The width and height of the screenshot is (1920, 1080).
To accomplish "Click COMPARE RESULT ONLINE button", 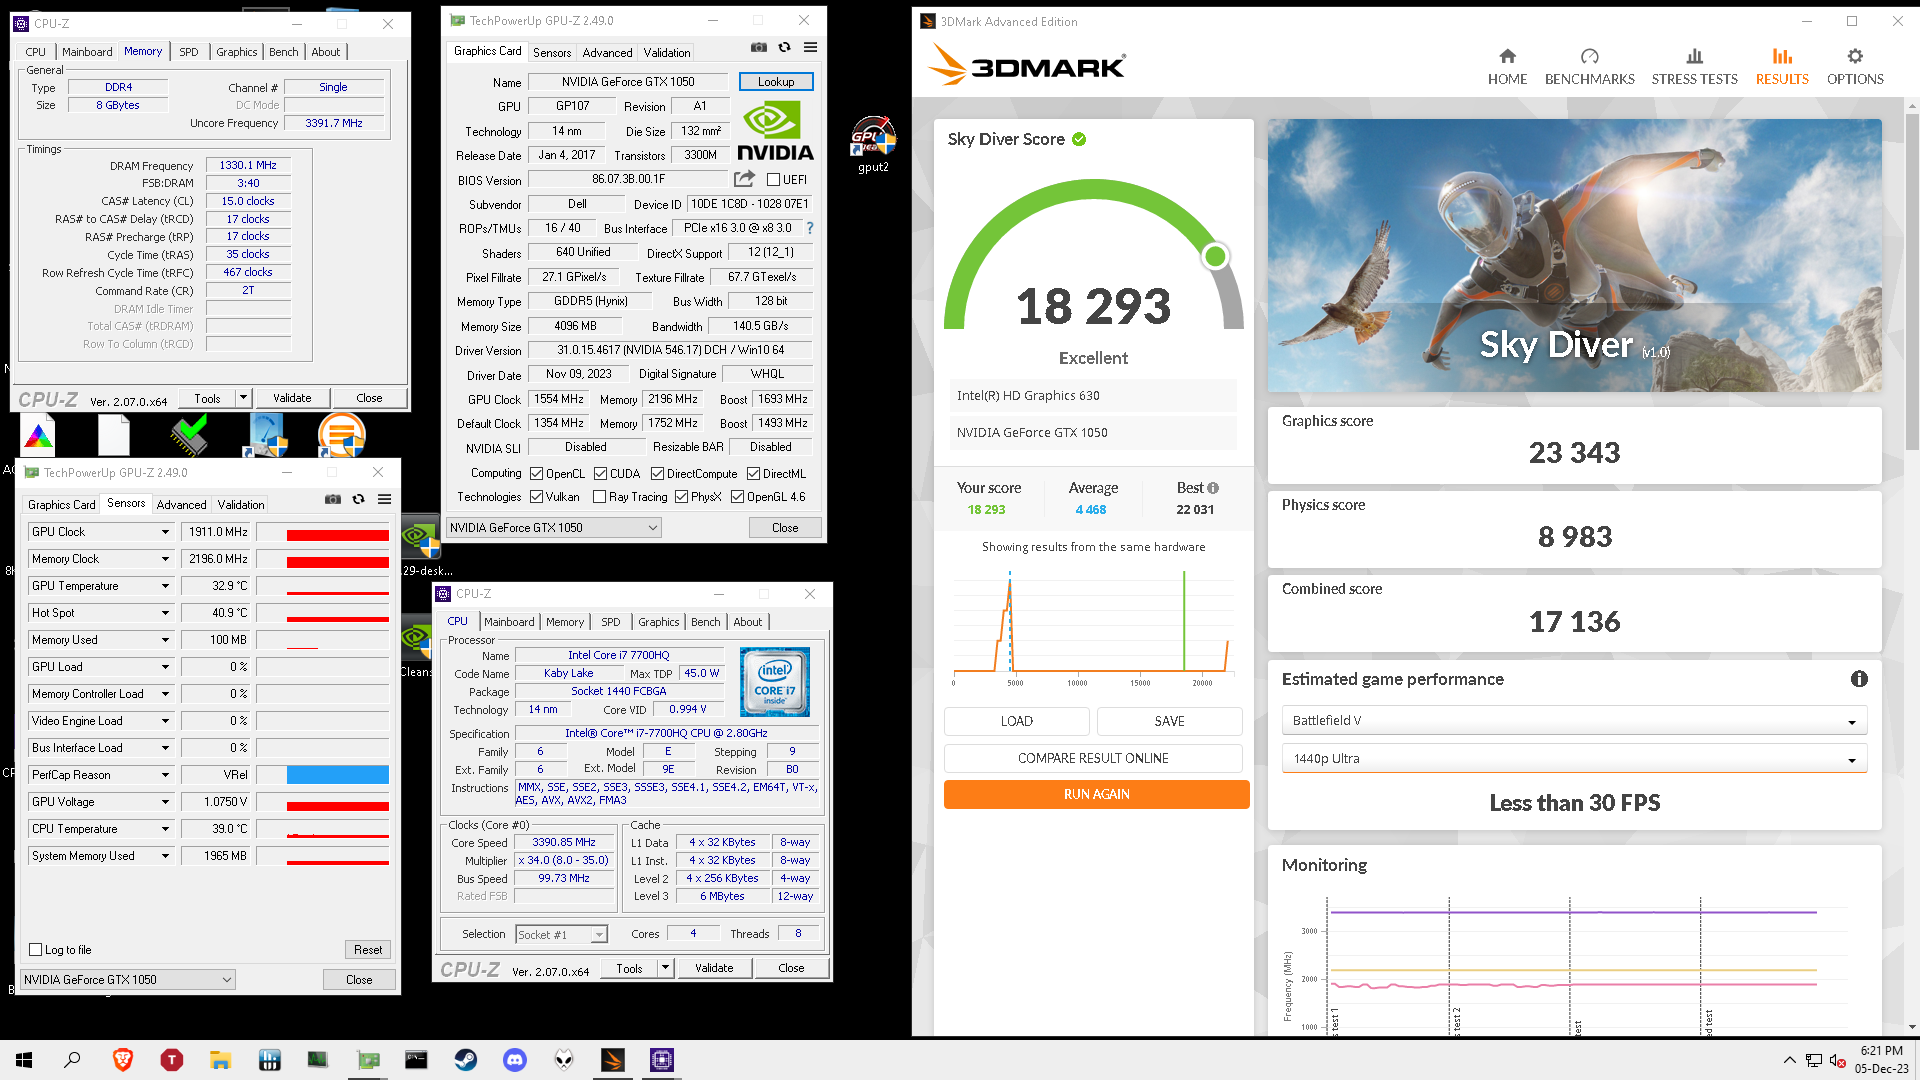I will tap(1093, 759).
